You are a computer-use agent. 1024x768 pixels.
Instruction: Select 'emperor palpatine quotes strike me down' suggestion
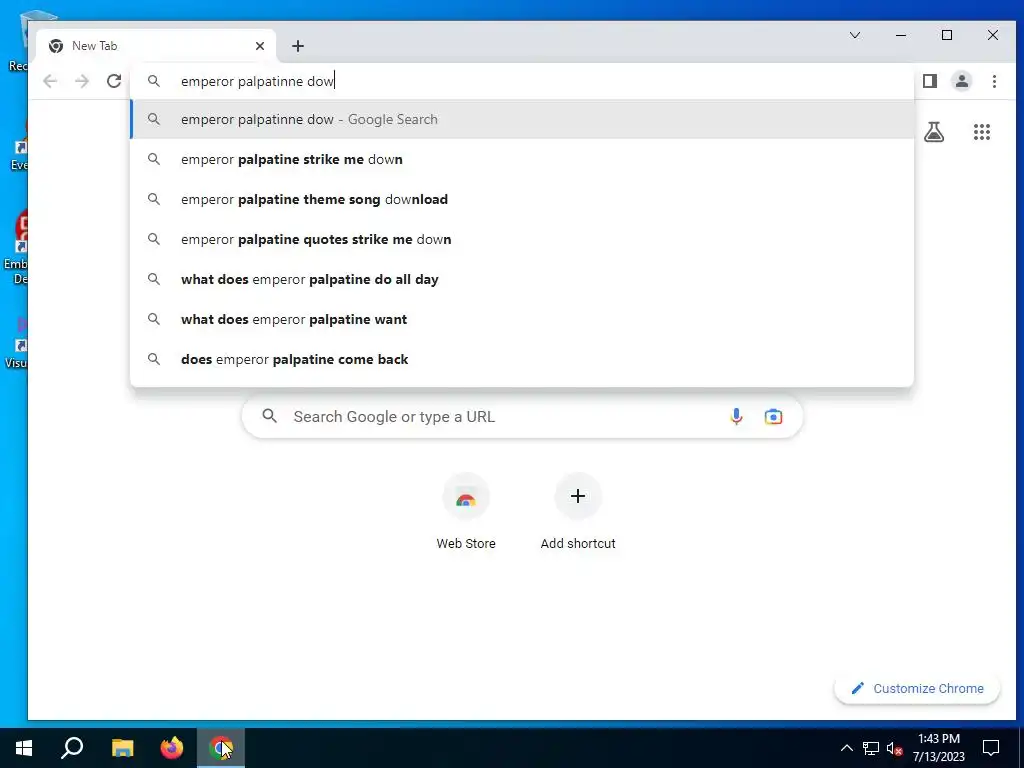(x=522, y=239)
